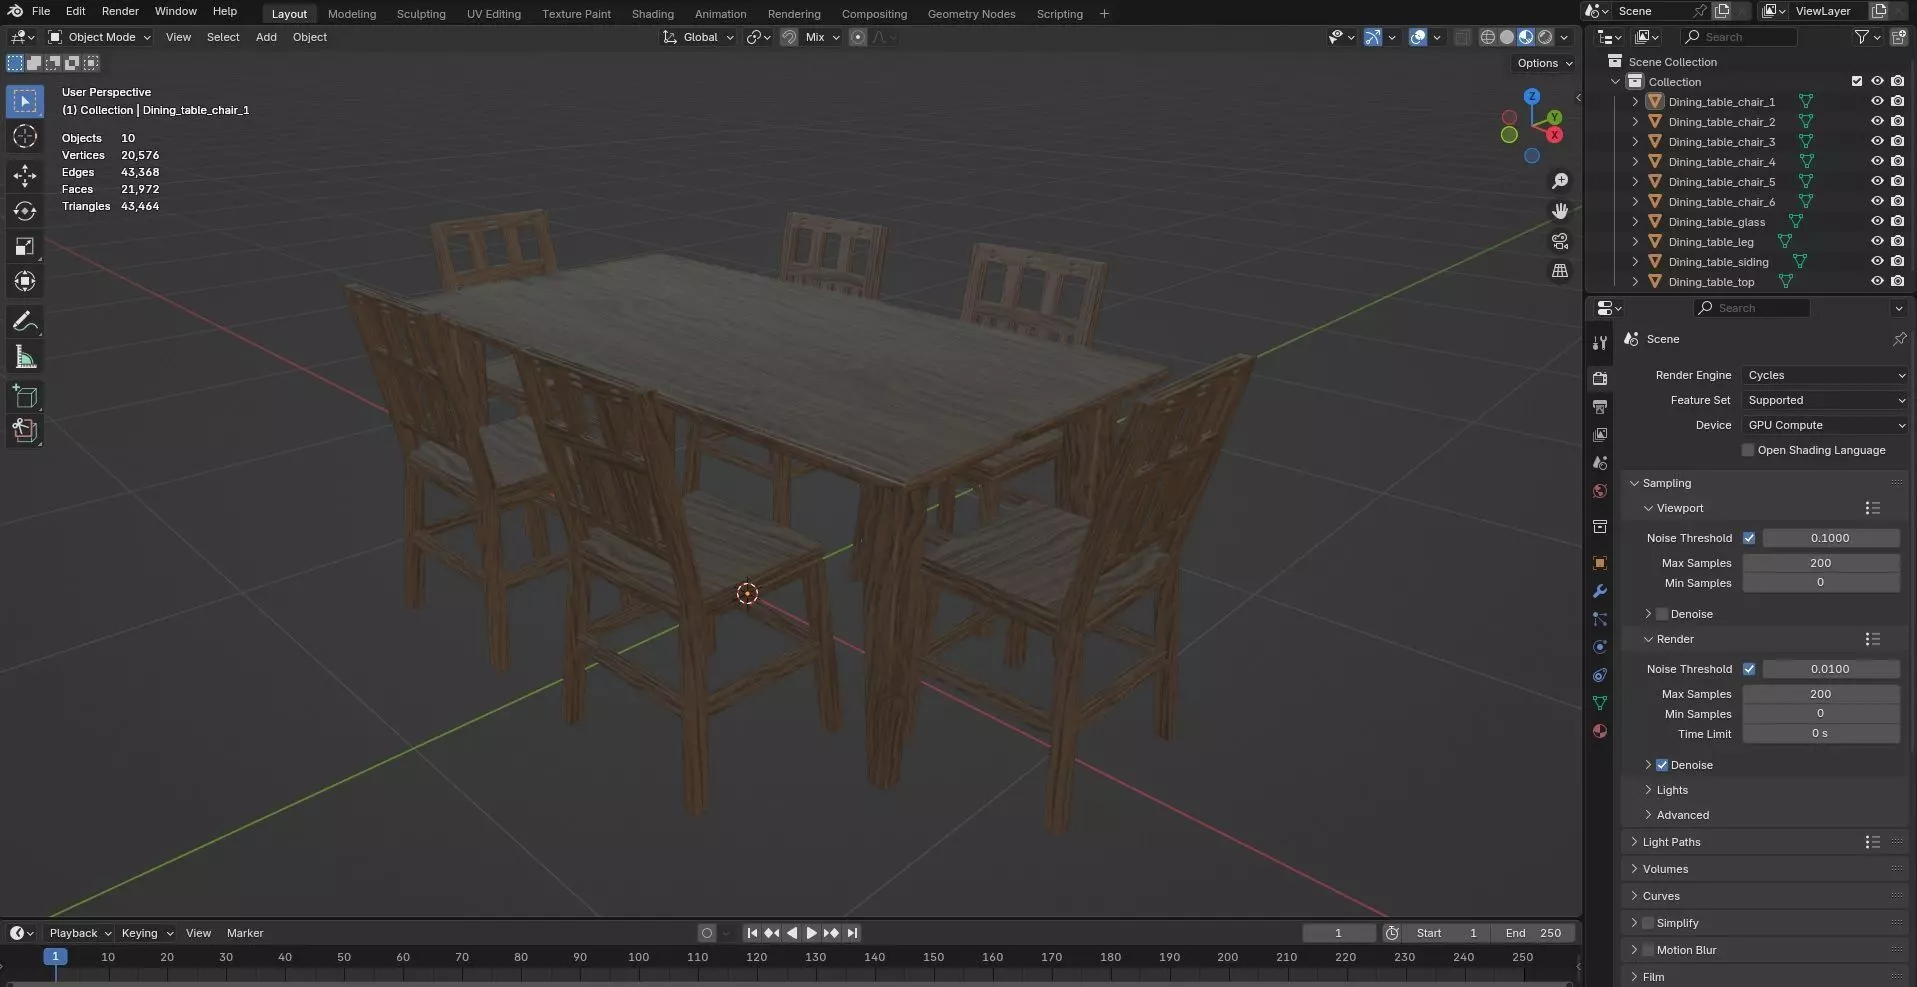
Task: Activate the 3D Cursor tool
Action: pos(25,137)
